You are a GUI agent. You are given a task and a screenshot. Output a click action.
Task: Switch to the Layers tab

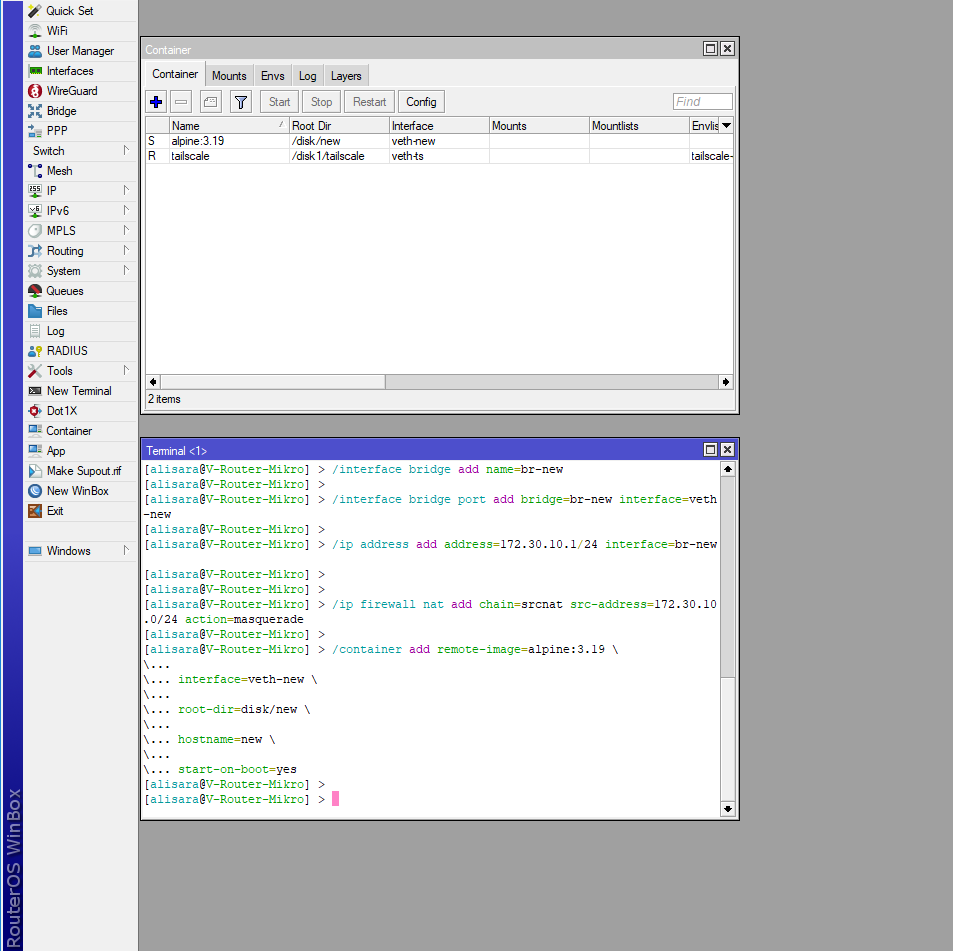tap(346, 76)
